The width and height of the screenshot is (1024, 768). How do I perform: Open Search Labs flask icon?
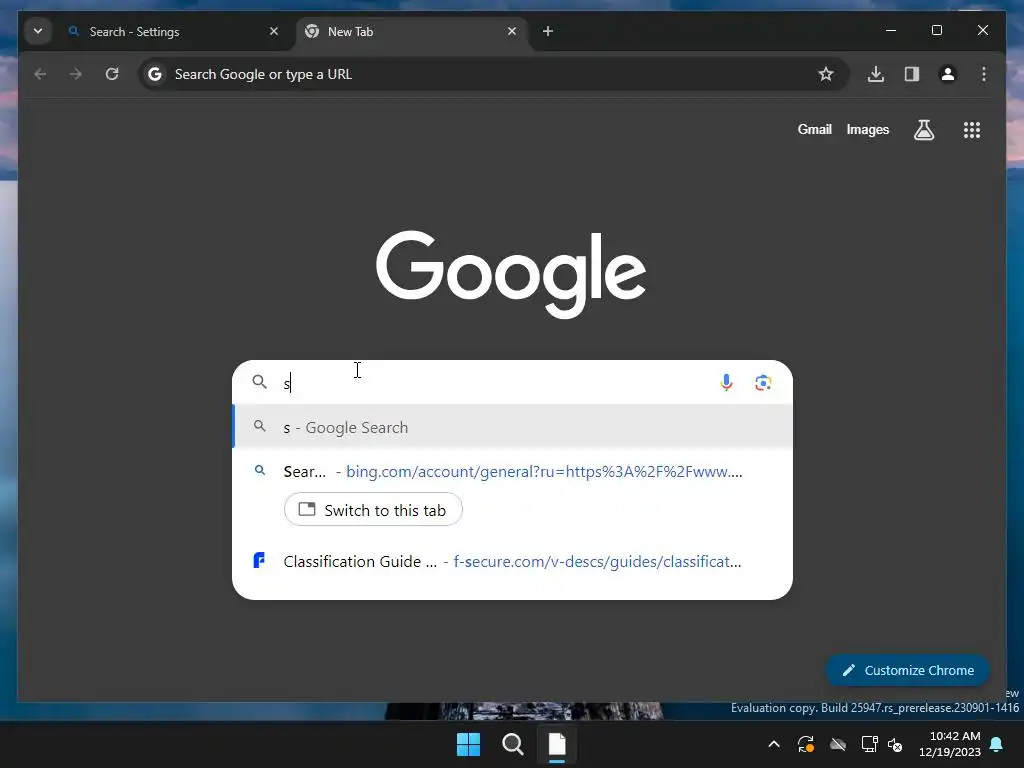pyautogui.click(x=924, y=130)
